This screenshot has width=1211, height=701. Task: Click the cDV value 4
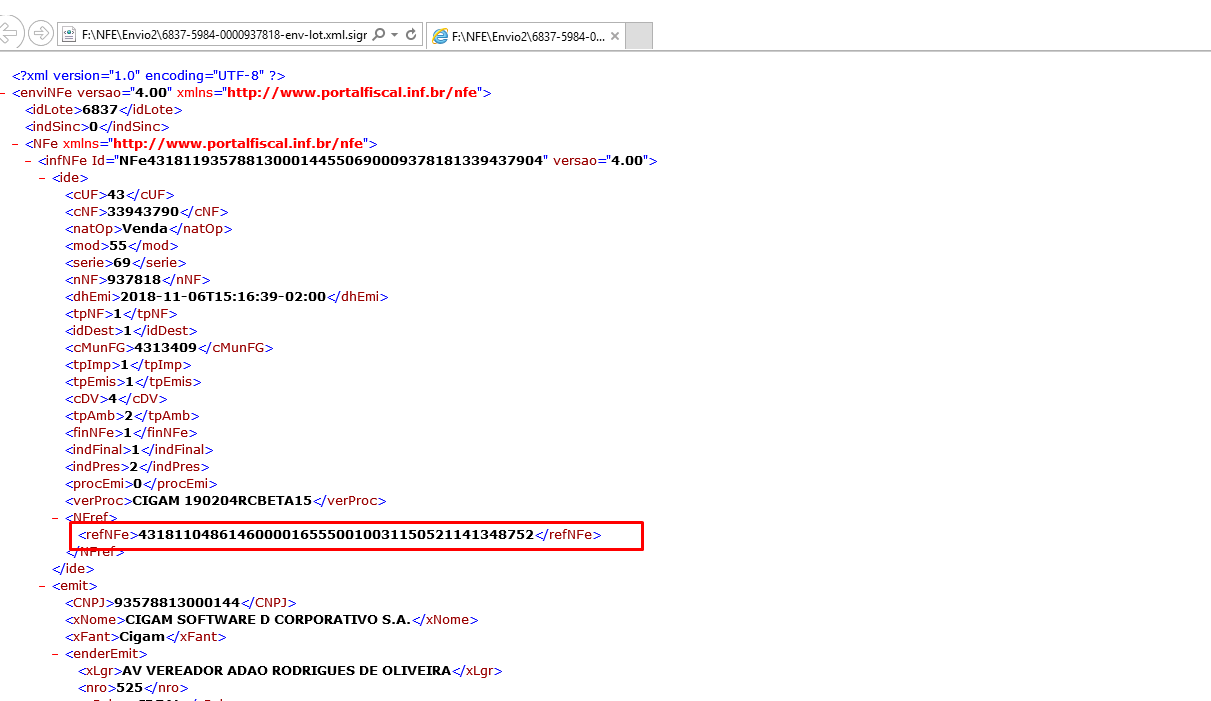coord(113,399)
